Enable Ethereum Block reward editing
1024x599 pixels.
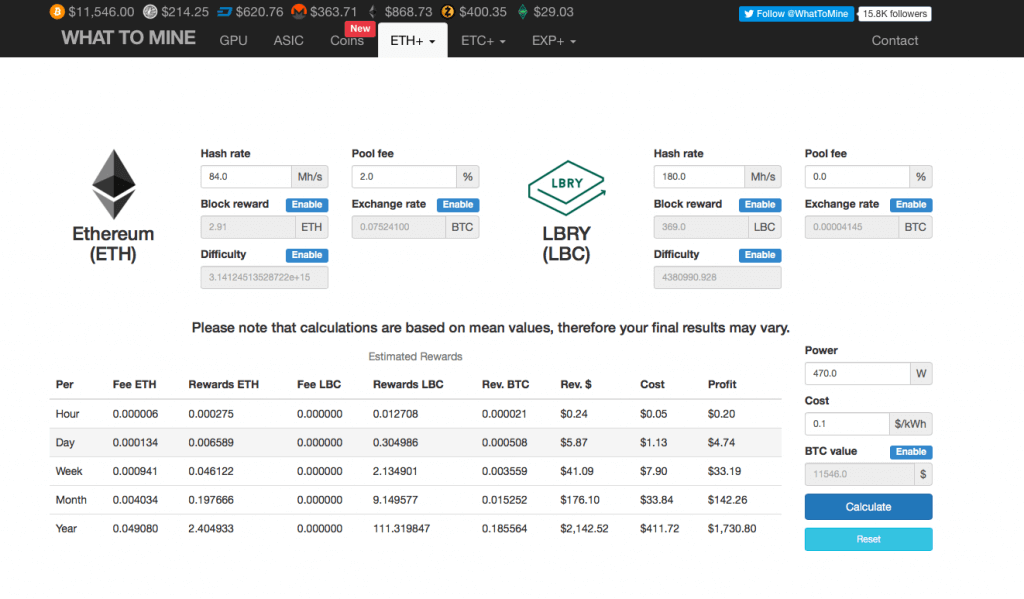pos(307,205)
